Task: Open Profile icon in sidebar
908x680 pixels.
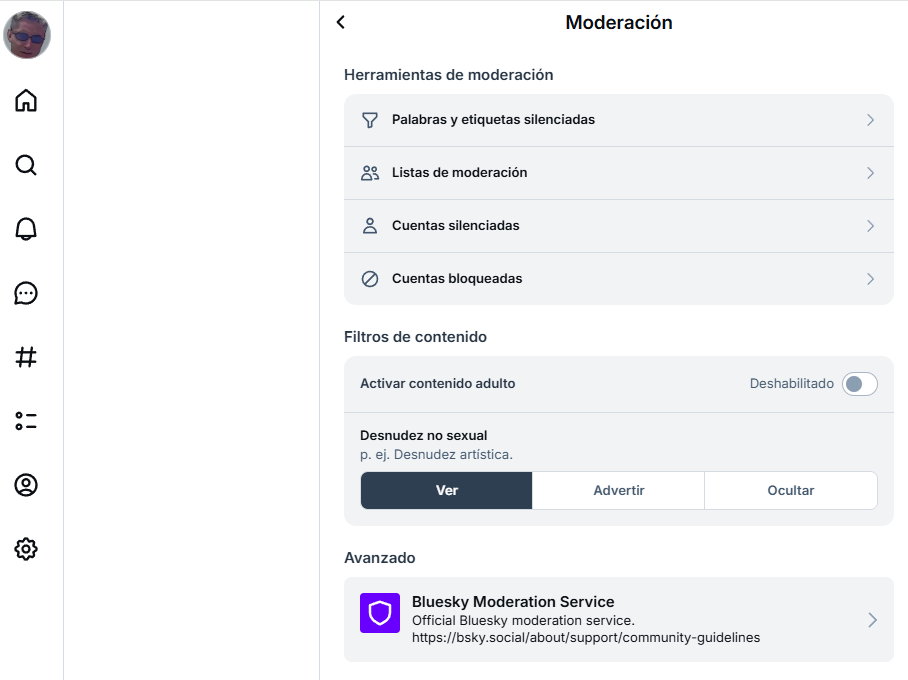Action: pyautogui.click(x=26, y=485)
